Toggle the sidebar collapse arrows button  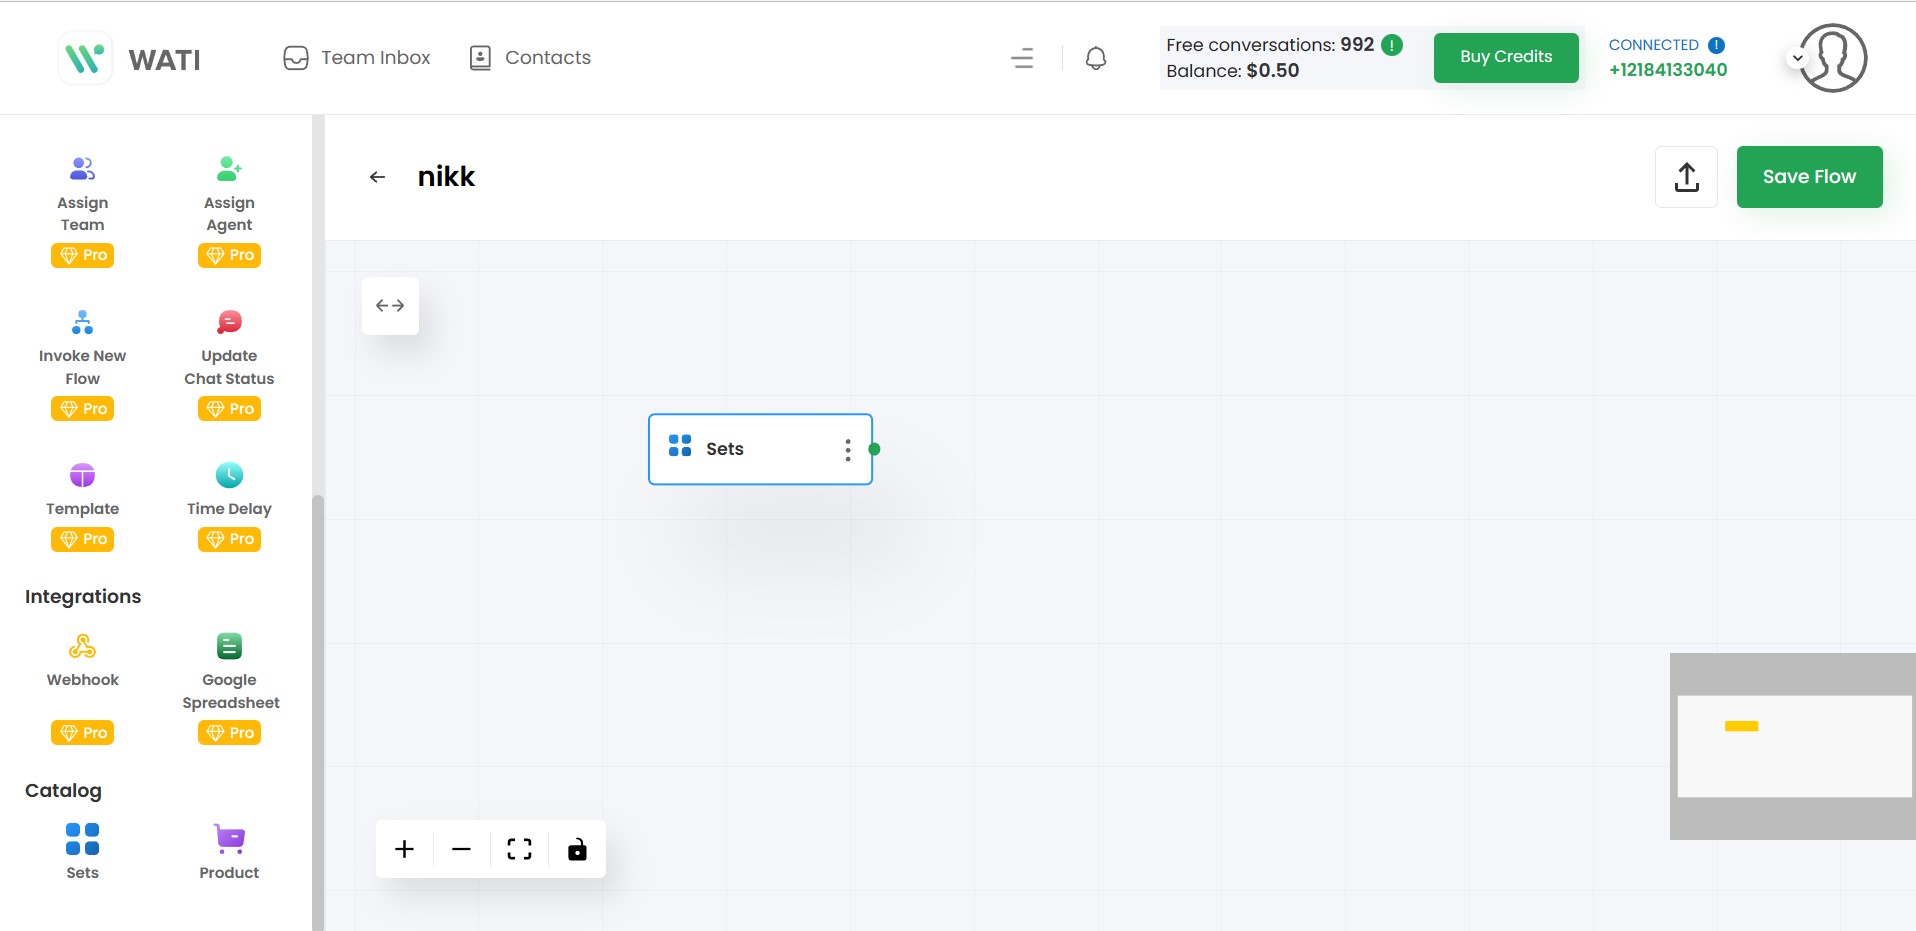pyautogui.click(x=390, y=306)
